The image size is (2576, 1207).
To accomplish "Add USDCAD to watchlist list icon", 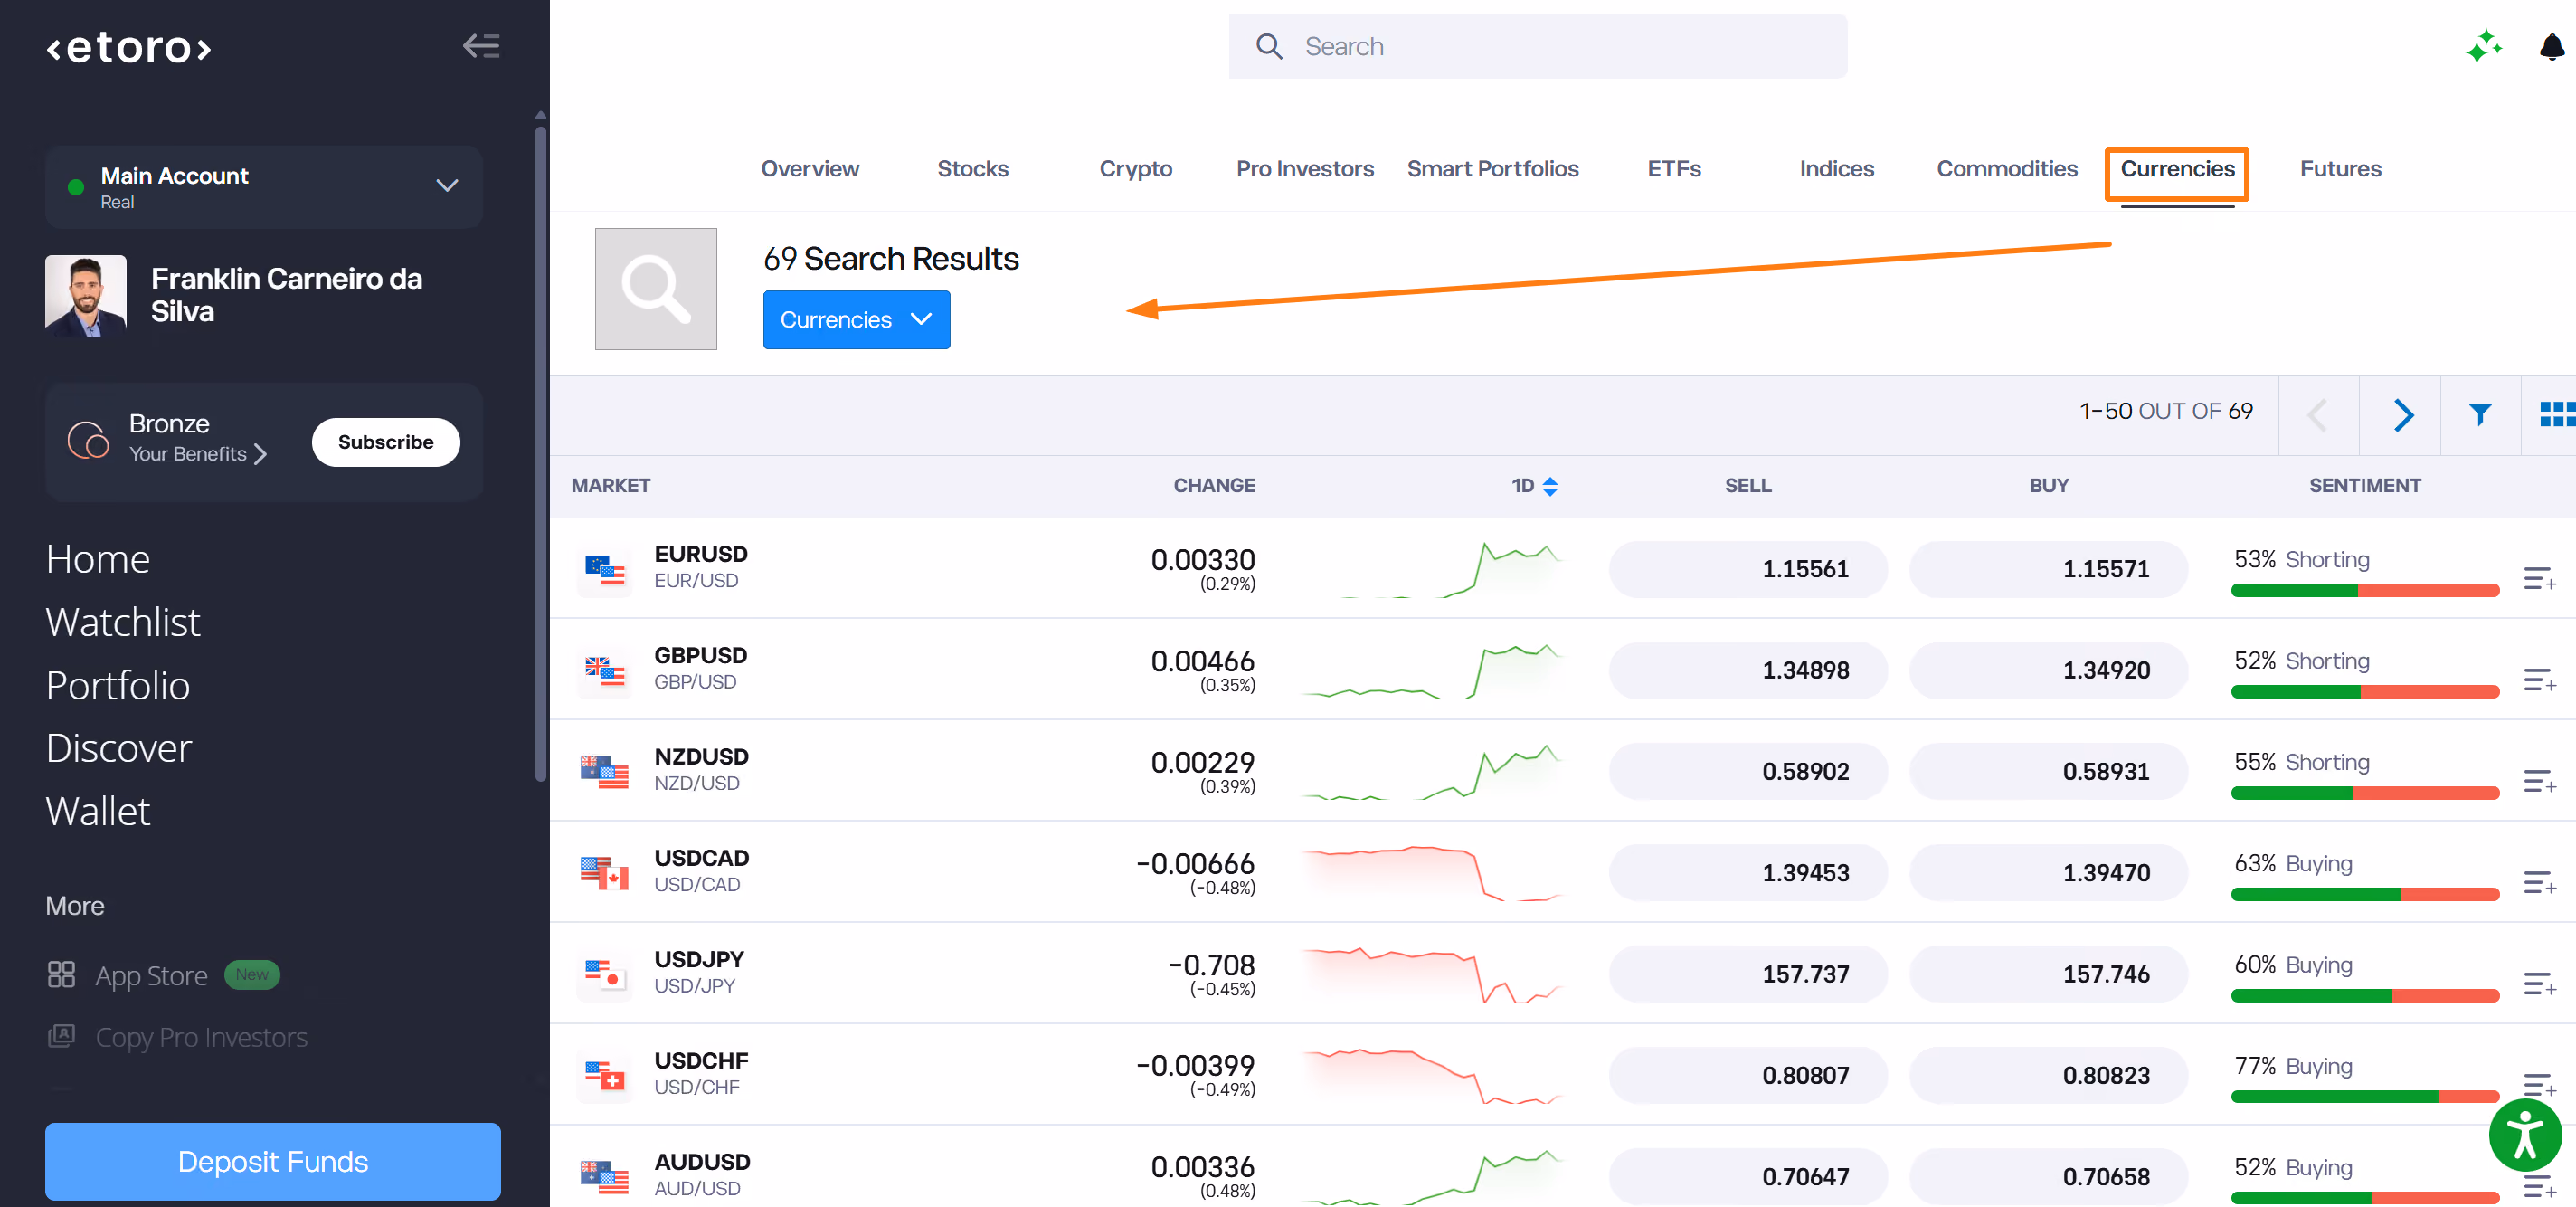I will click(2539, 882).
